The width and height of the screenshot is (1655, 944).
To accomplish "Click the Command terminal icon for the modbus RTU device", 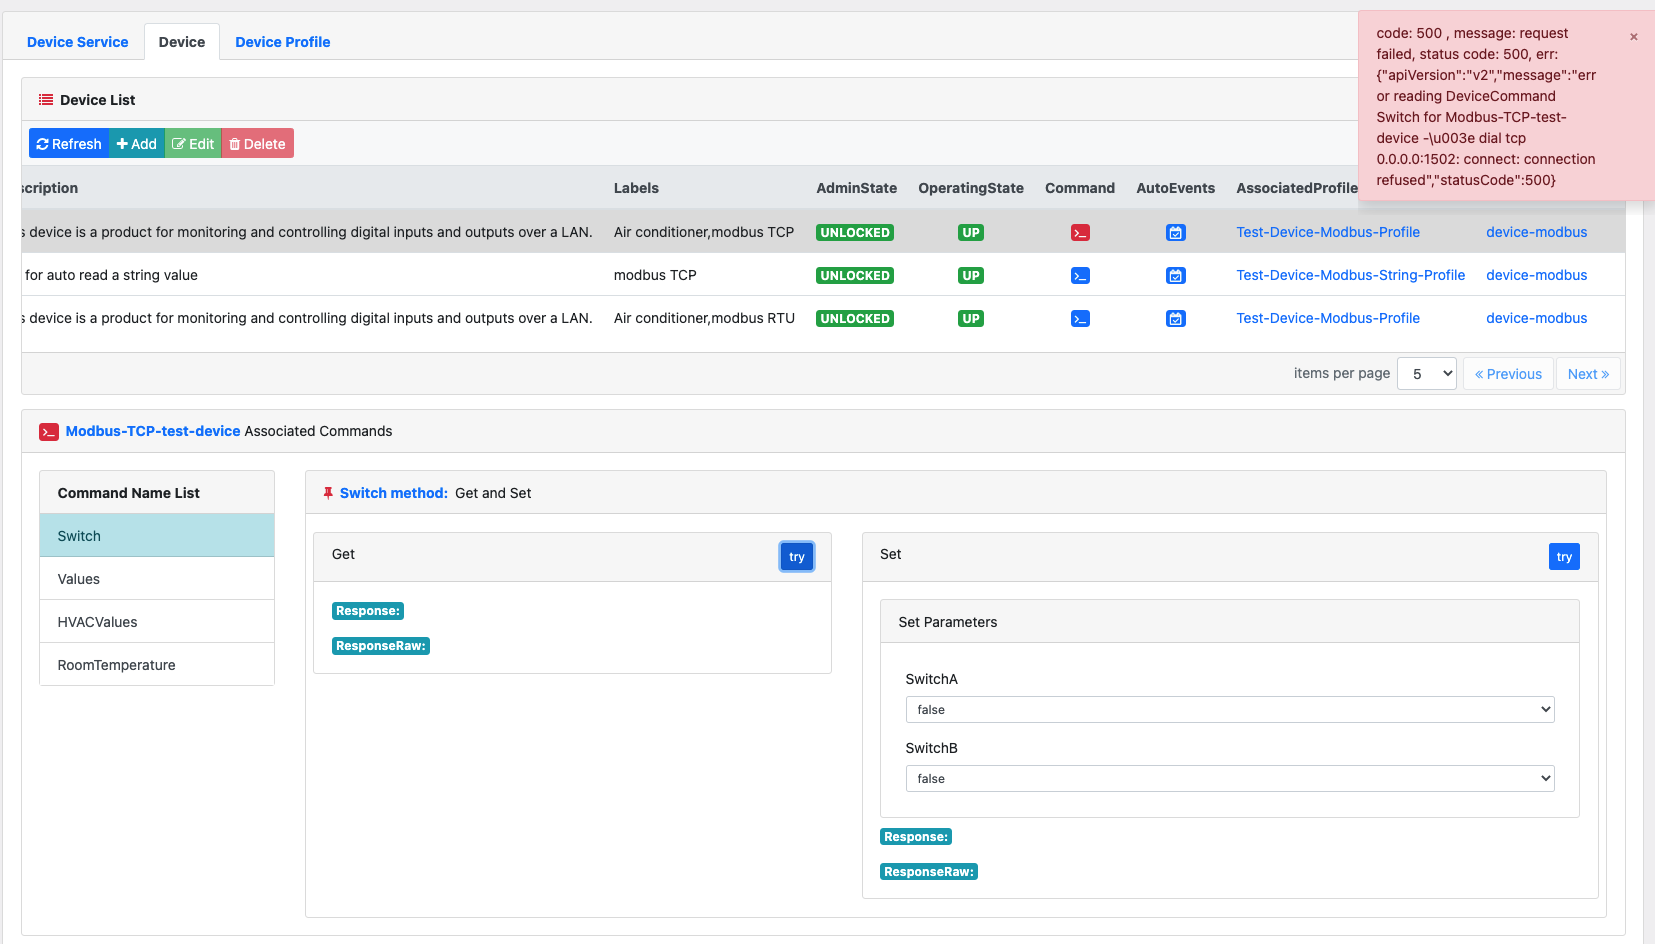I will coord(1080,318).
